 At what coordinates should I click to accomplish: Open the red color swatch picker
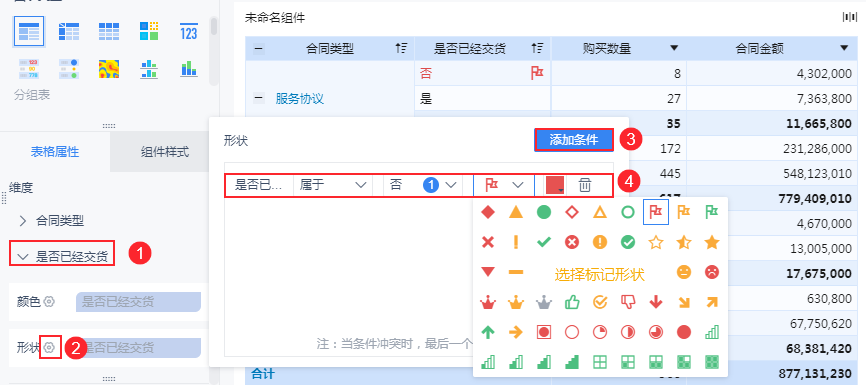tap(555, 185)
